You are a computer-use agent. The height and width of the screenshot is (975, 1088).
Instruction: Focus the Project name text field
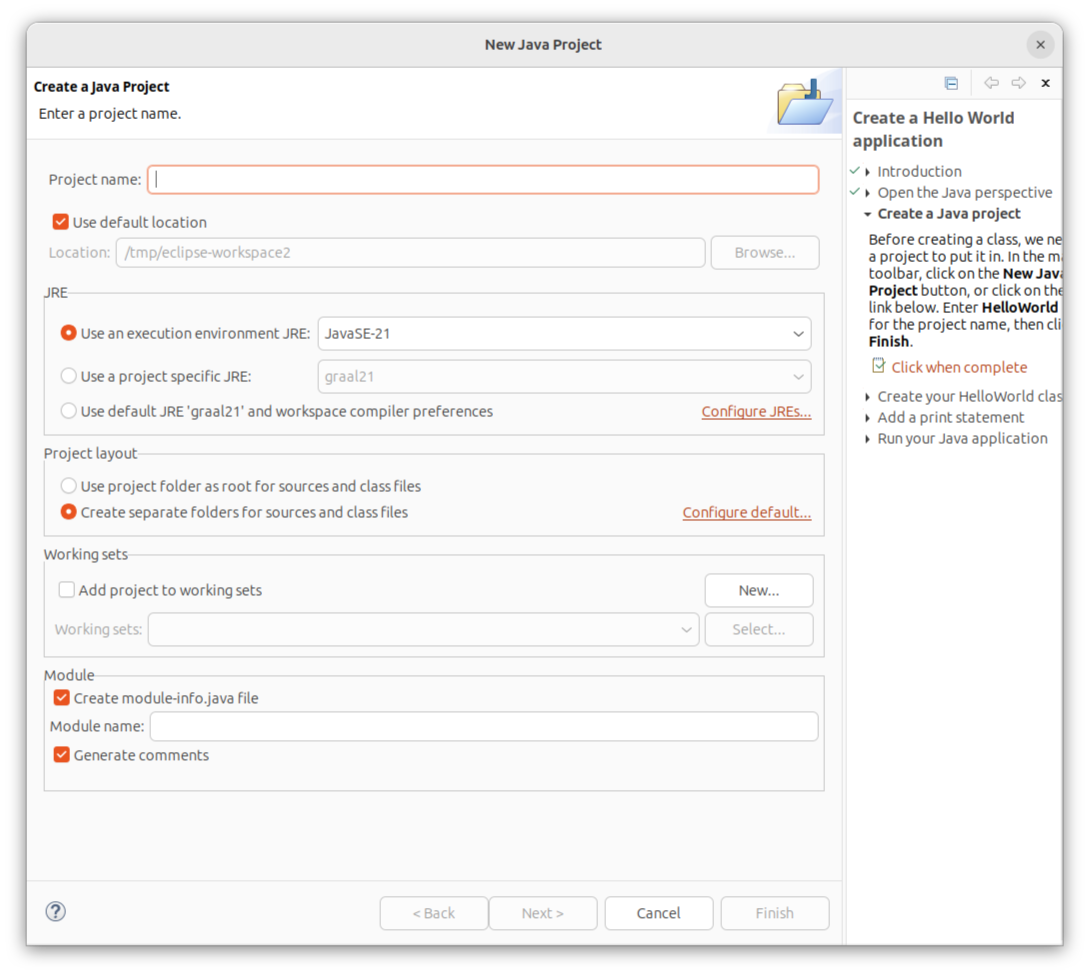pyautogui.click(x=483, y=180)
